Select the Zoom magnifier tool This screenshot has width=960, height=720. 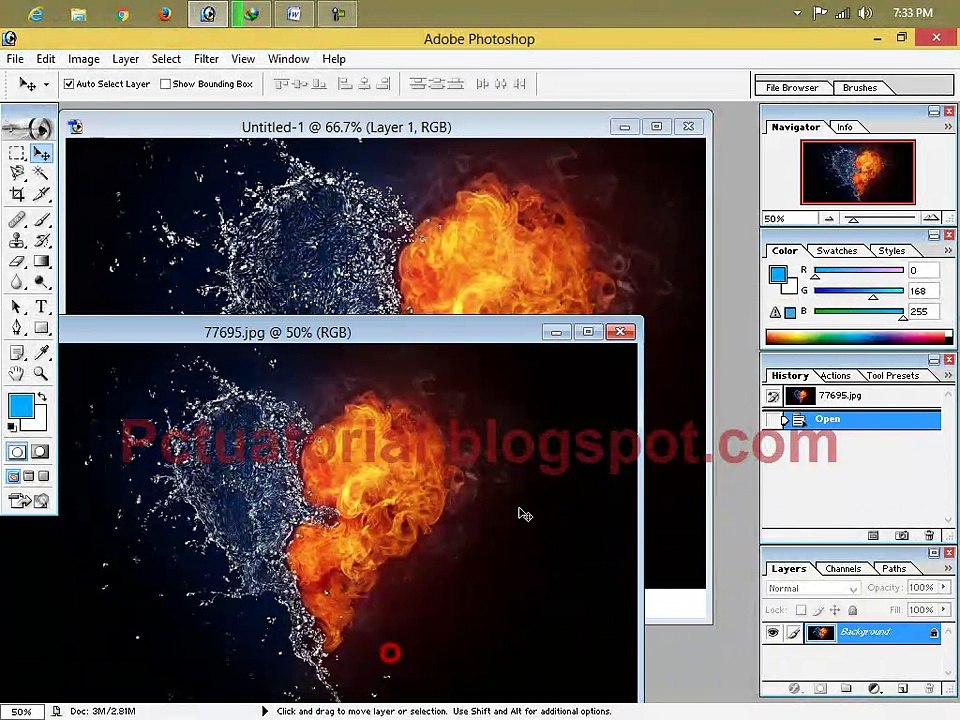pos(41,373)
